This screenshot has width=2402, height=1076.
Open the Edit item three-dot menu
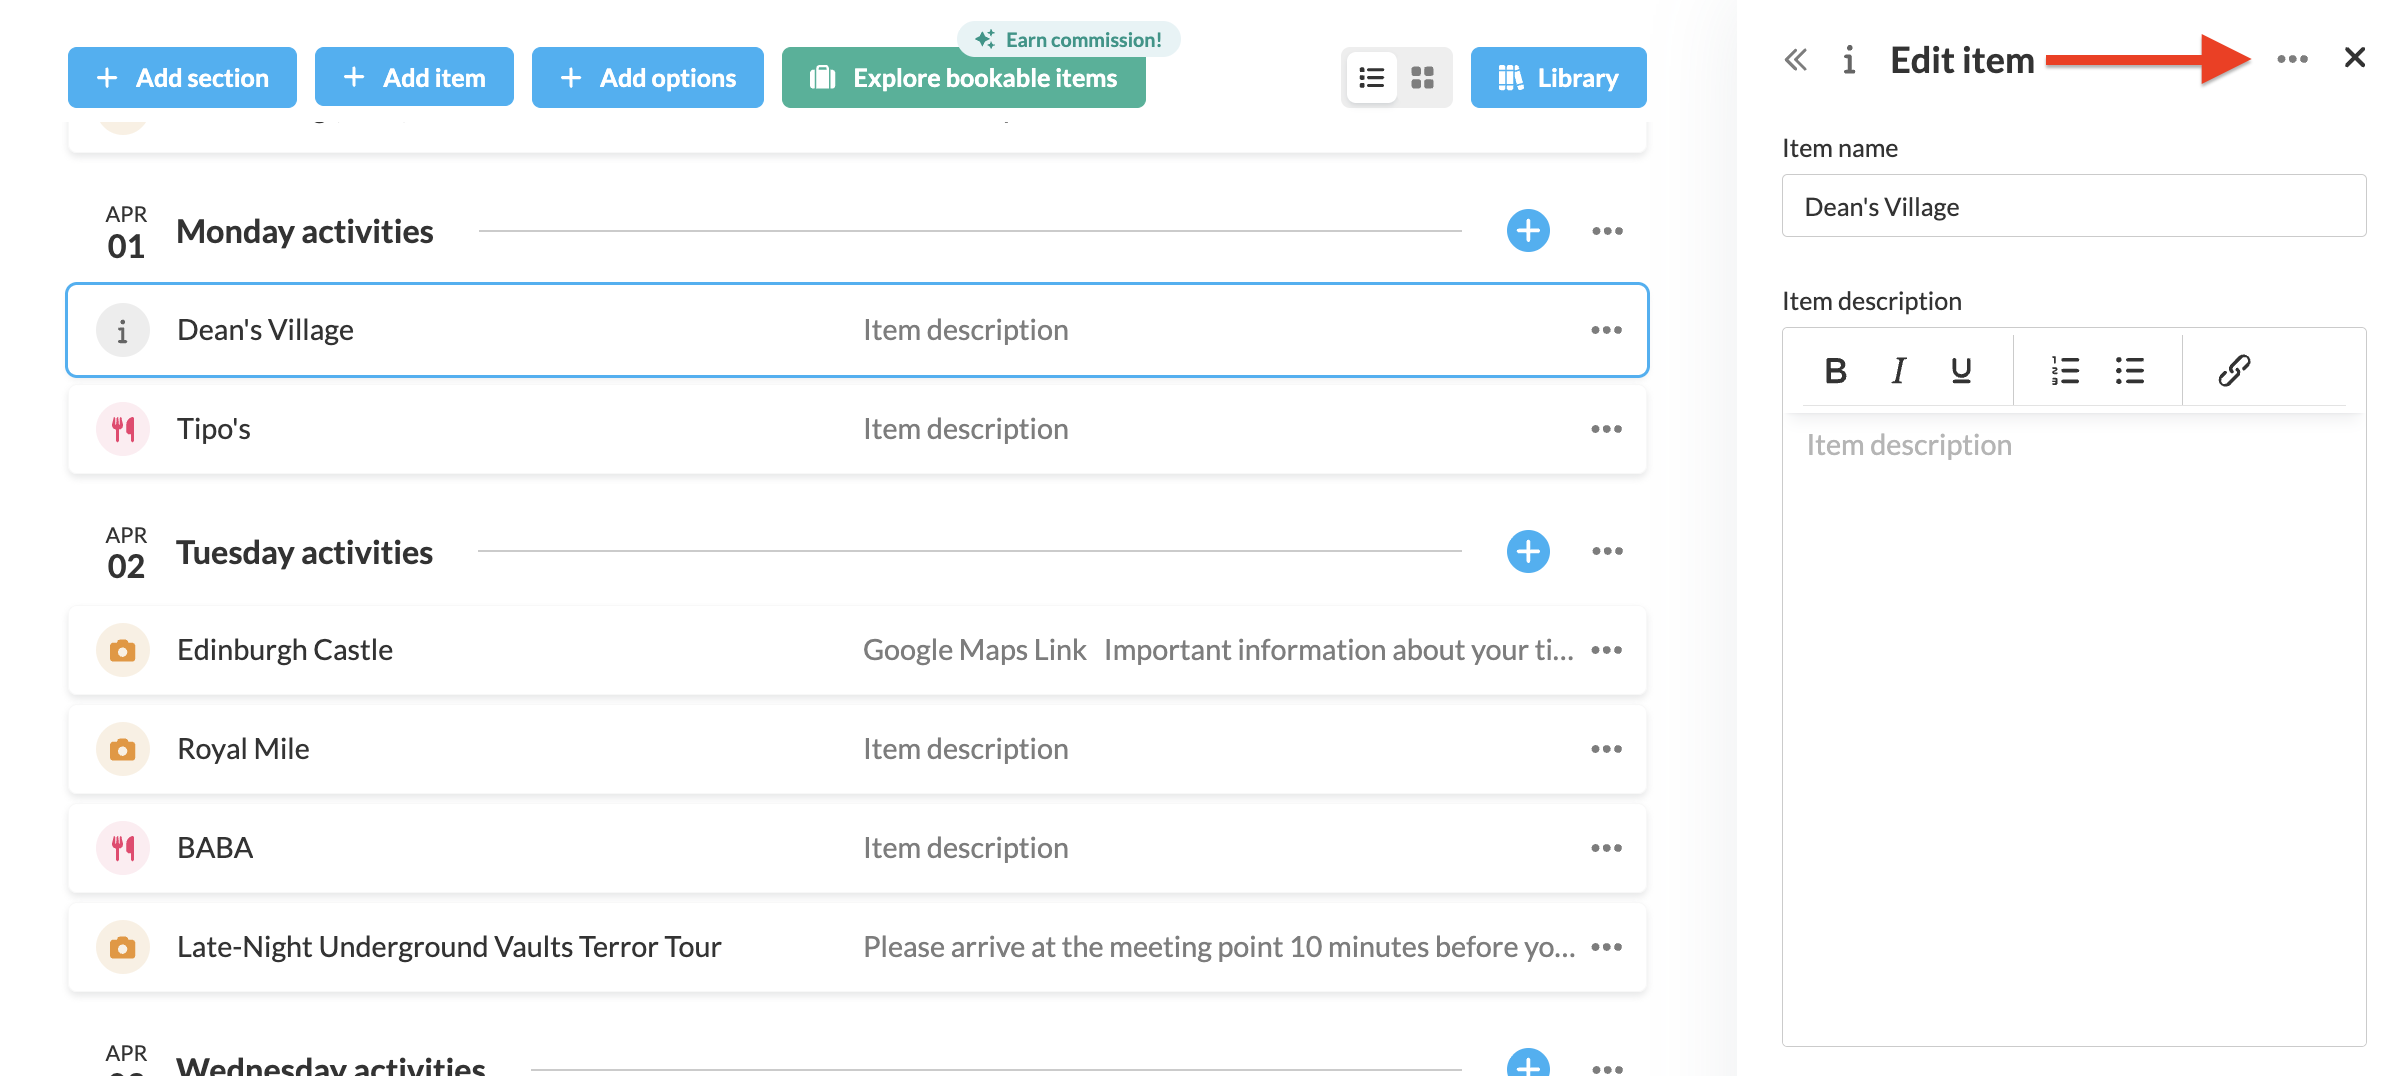2292,60
